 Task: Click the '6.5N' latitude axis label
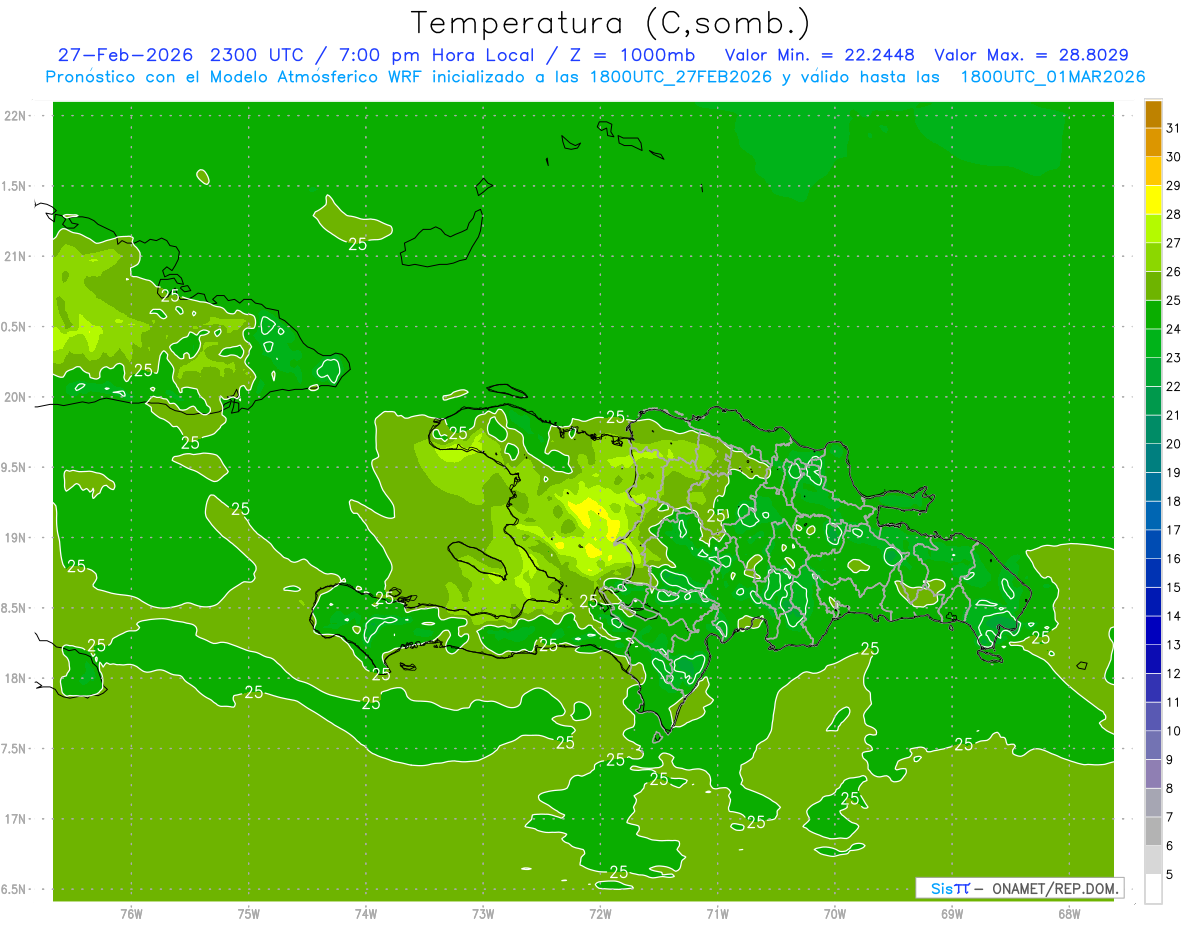tap(15, 890)
